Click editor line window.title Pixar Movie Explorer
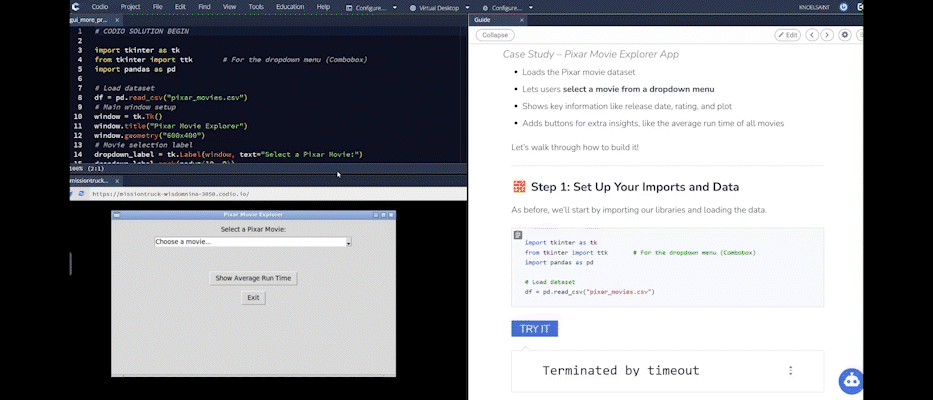Viewport: 933px width, 400px height. point(170,126)
